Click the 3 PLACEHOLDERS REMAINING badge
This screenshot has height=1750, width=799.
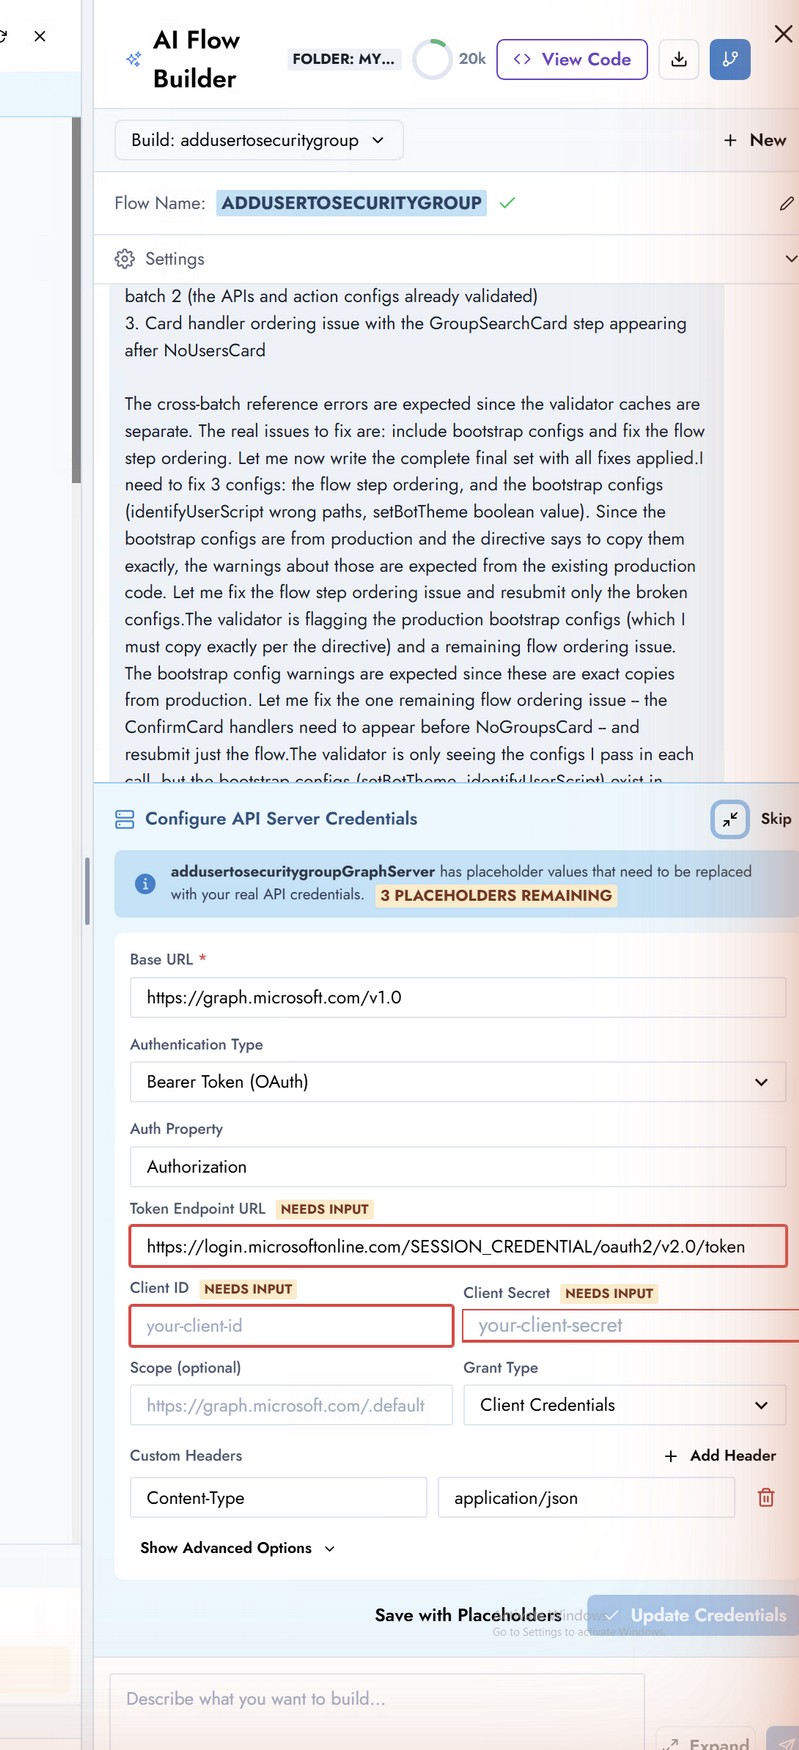pos(496,895)
